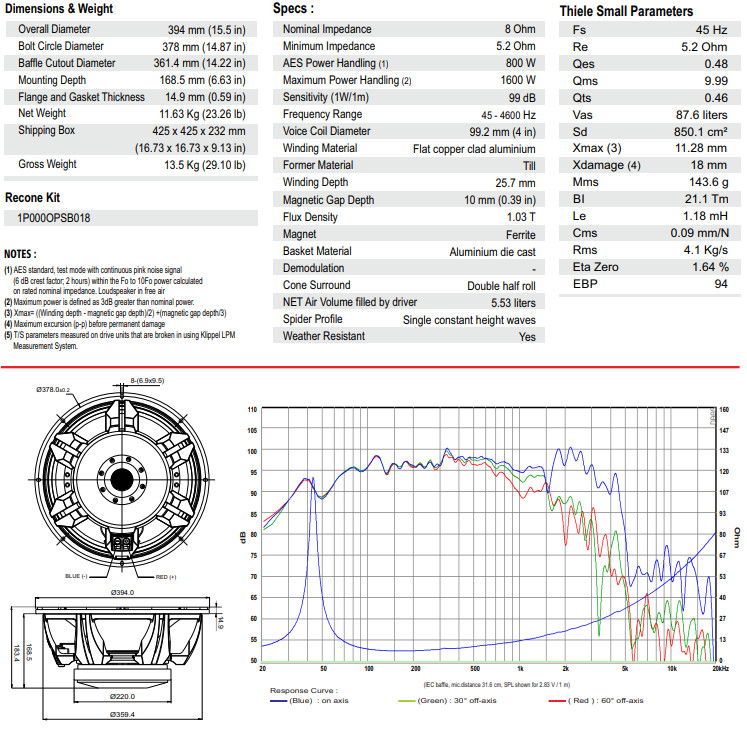Click the 'Recone Kit' heading
The width and height of the screenshot is (747, 729).
32,198
